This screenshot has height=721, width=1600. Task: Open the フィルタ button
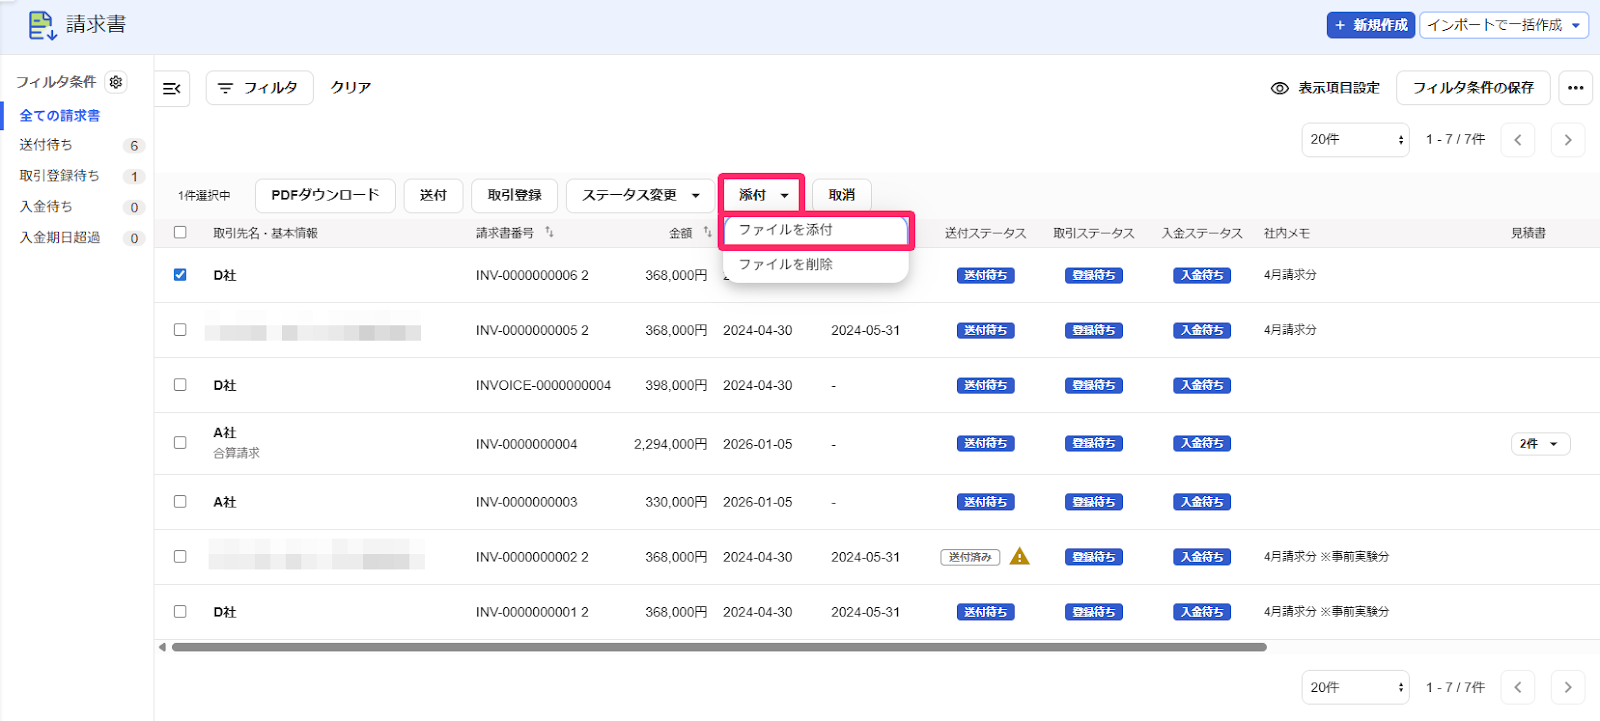point(259,88)
